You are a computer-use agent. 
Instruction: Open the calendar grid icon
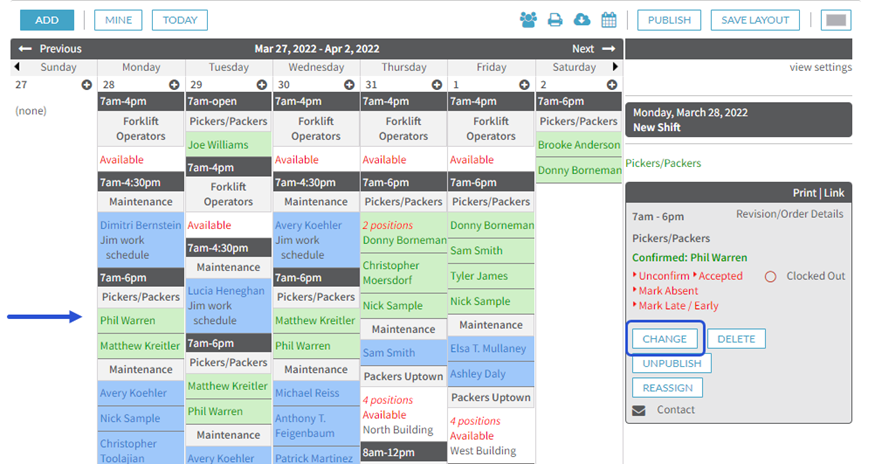tap(609, 20)
